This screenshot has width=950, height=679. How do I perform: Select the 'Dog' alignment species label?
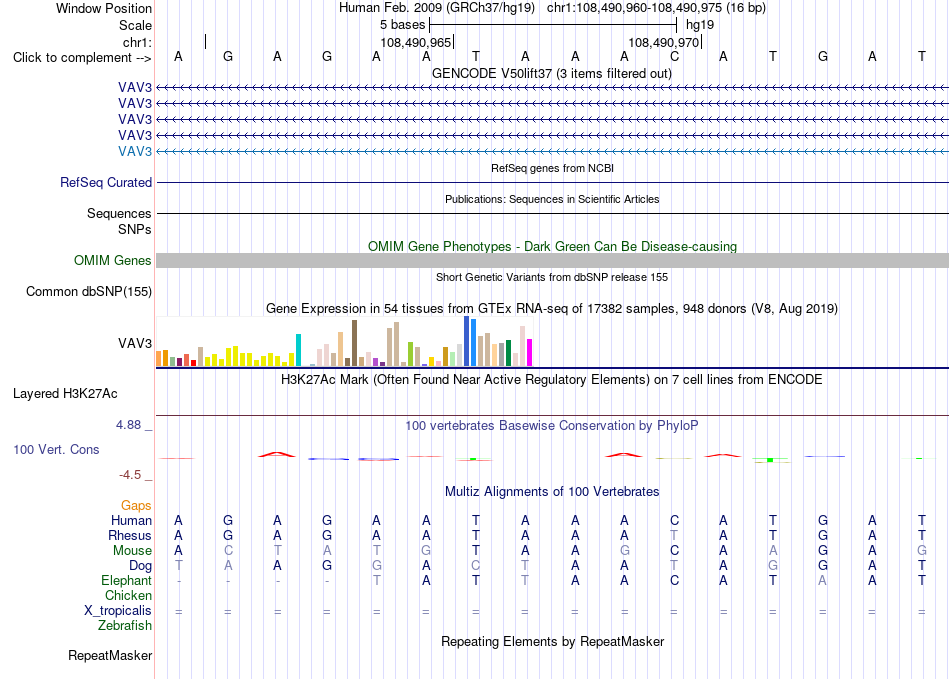tap(140, 566)
